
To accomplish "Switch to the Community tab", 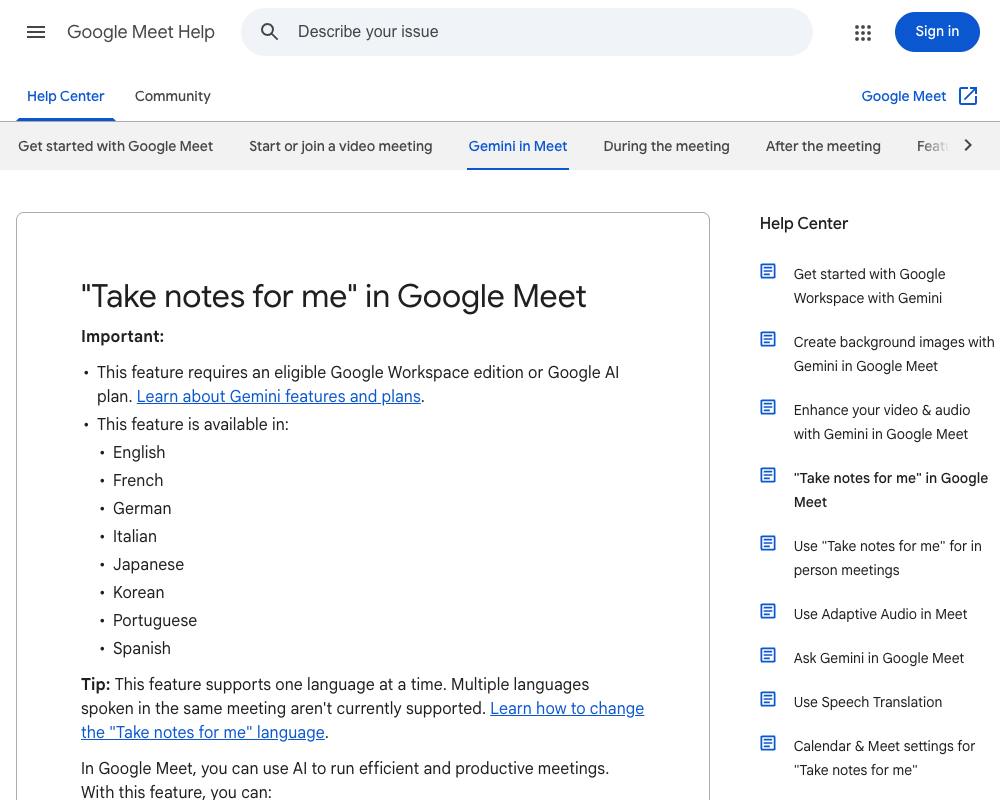I will (173, 96).
